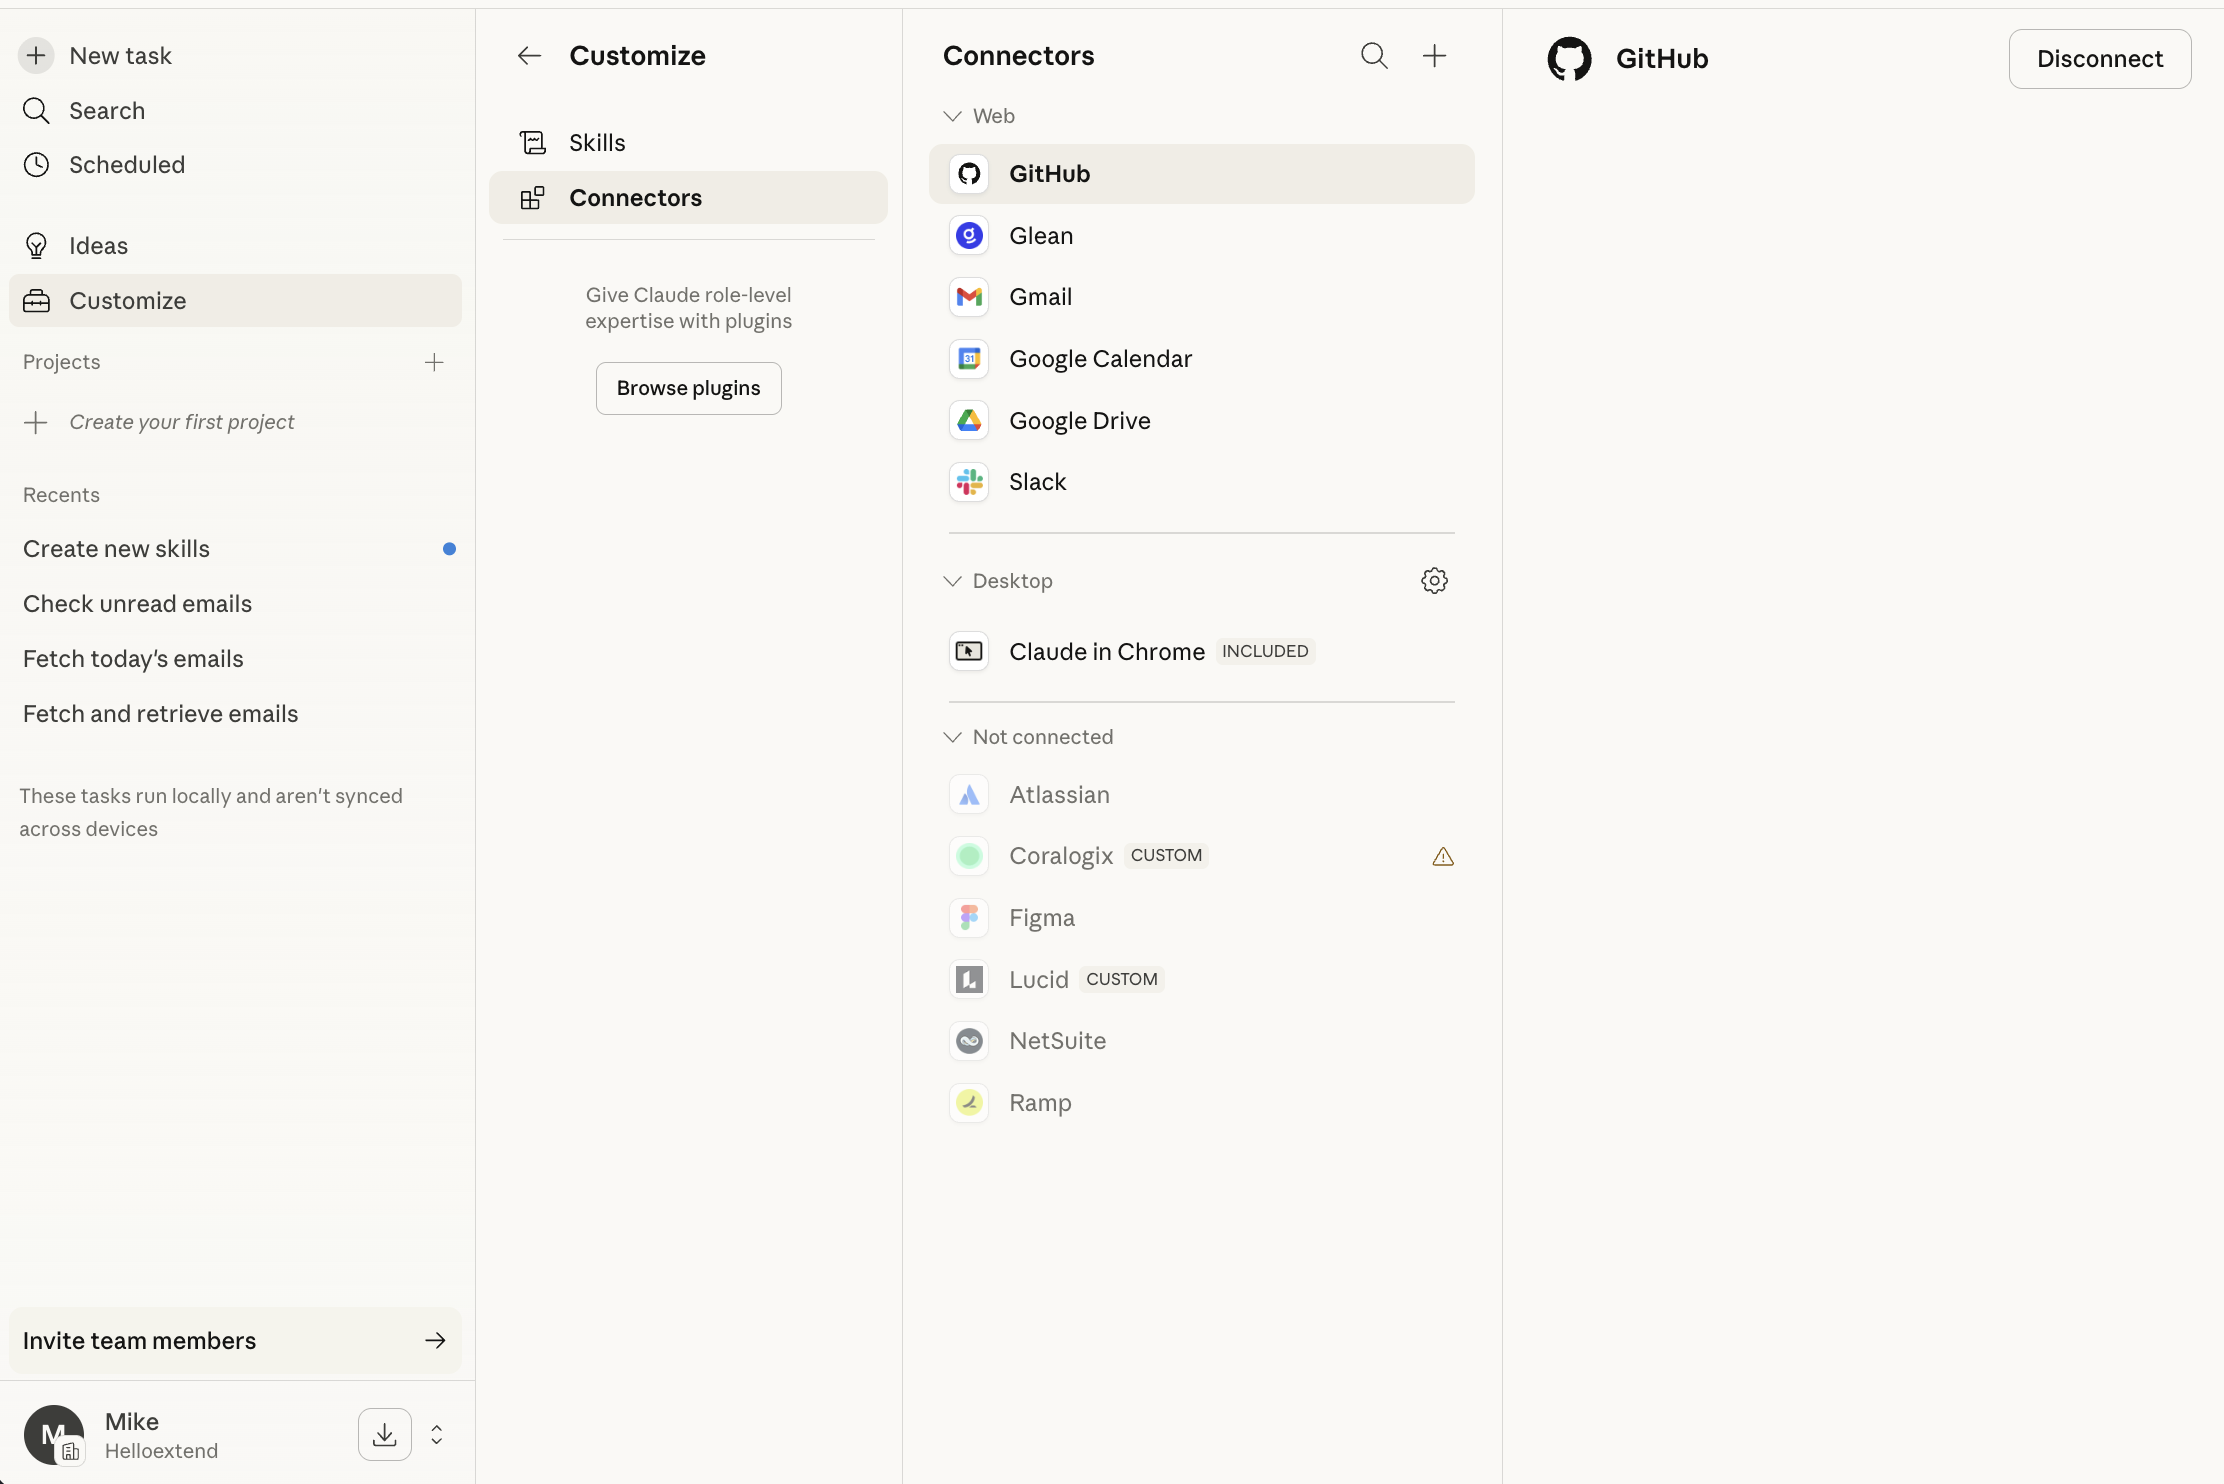Screen dimensions: 2224x1484
Task: Click the Atlassian logo icon
Action: pyautogui.click(x=969, y=795)
